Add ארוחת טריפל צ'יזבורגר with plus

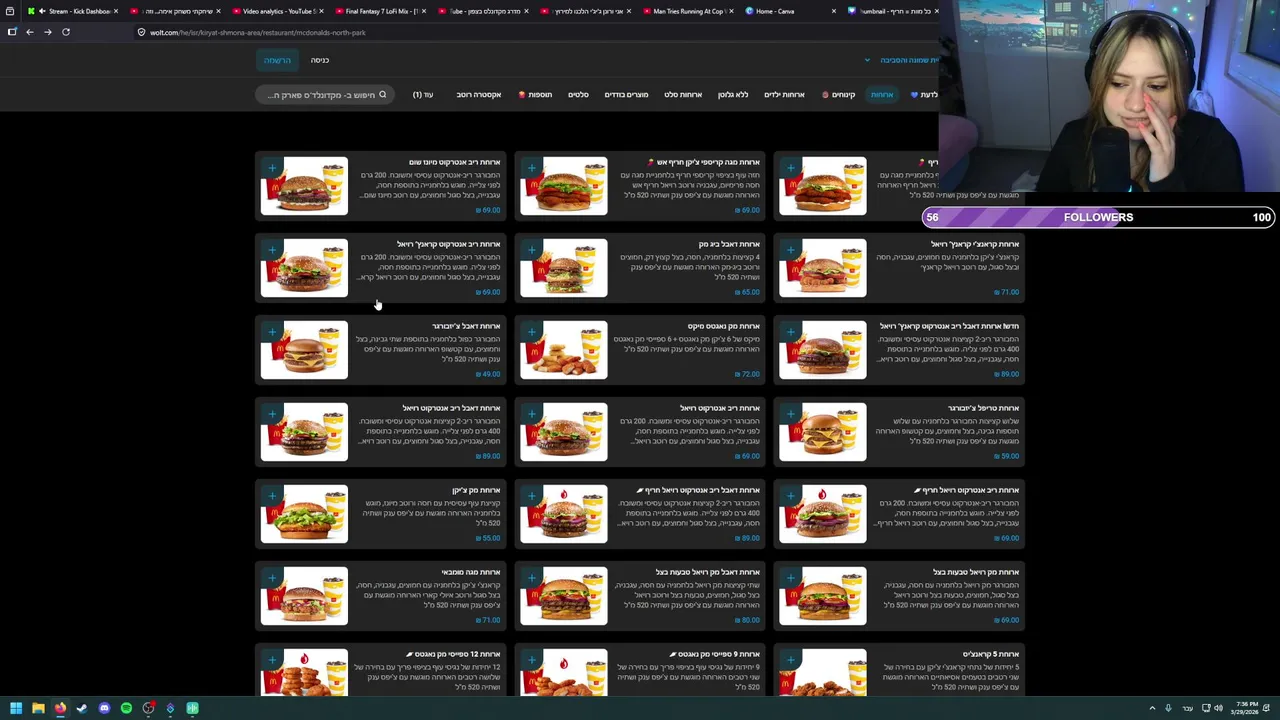(790, 414)
